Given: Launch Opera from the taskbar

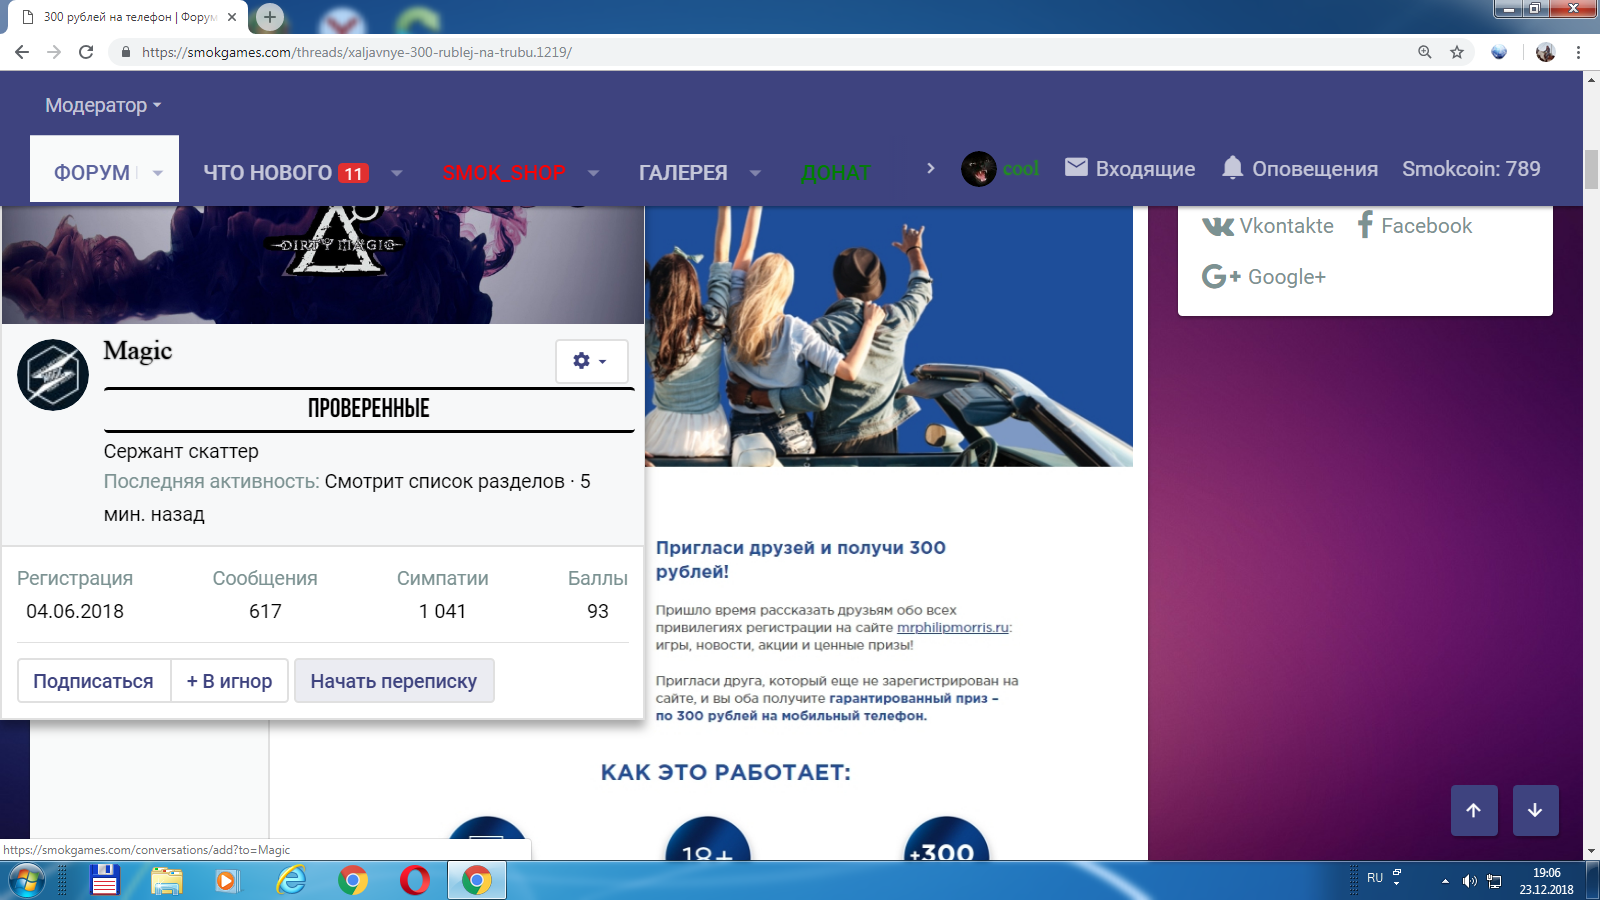Looking at the screenshot, I should coord(415,881).
